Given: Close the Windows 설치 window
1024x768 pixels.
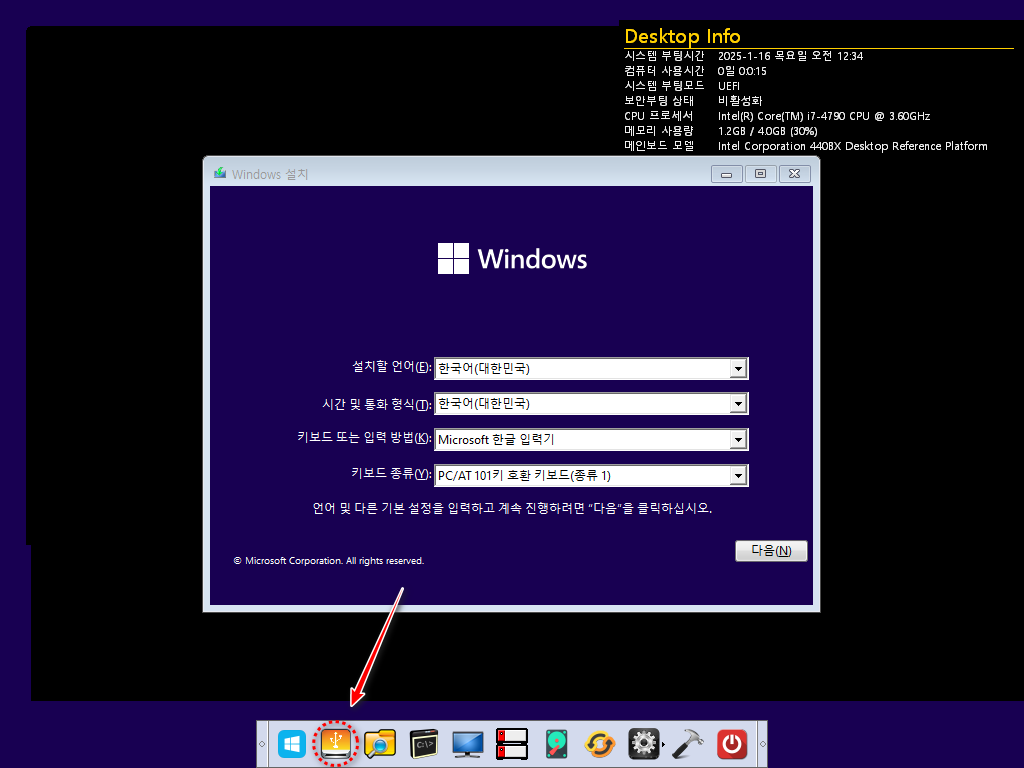Looking at the screenshot, I should tap(794, 174).
